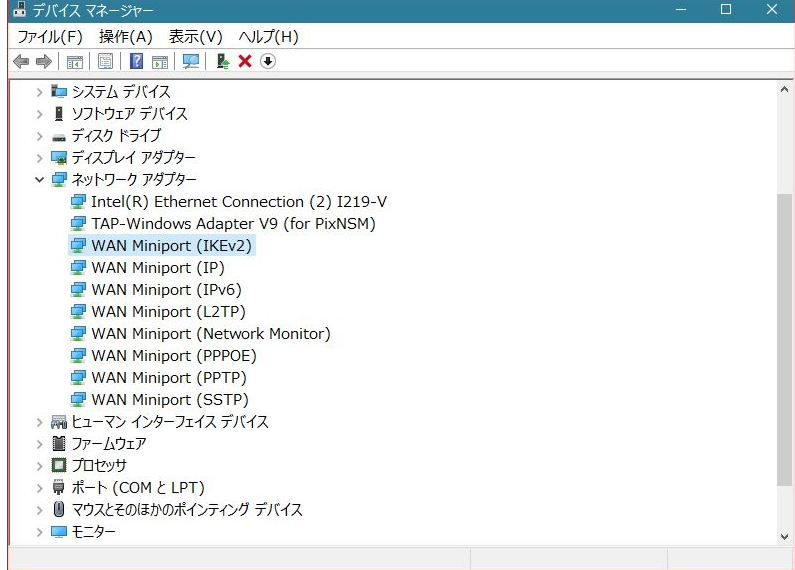Select TAP-Windows Adapter V9 (for PixNSM)
Viewport: 795px width, 570px height.
[x=233, y=224]
